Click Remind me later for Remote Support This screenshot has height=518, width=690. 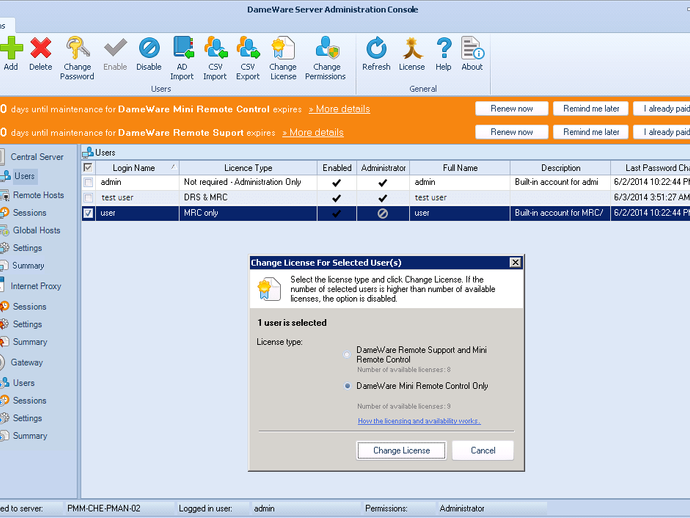click(x=591, y=132)
